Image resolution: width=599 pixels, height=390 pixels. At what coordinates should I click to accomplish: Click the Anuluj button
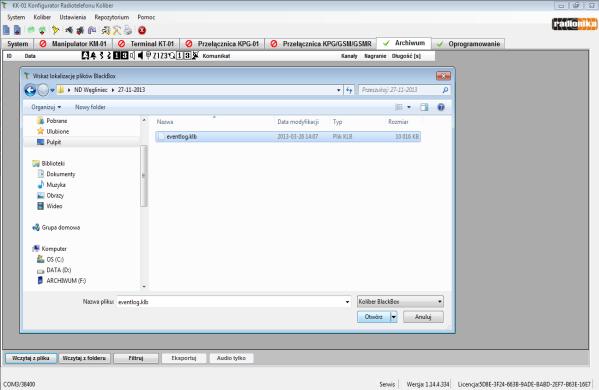(423, 317)
